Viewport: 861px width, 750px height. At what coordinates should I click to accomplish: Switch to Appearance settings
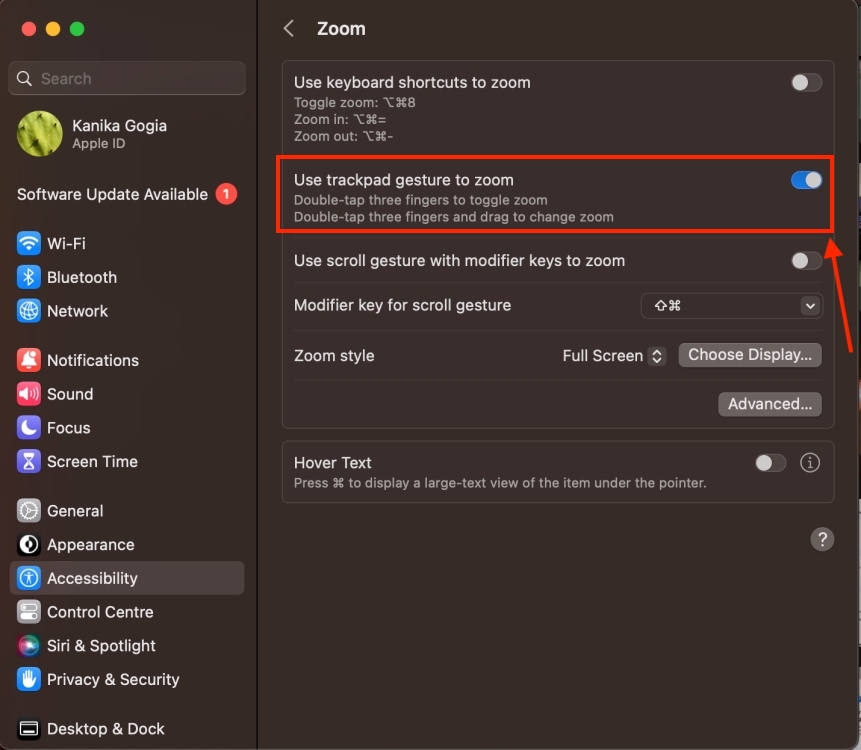91,545
